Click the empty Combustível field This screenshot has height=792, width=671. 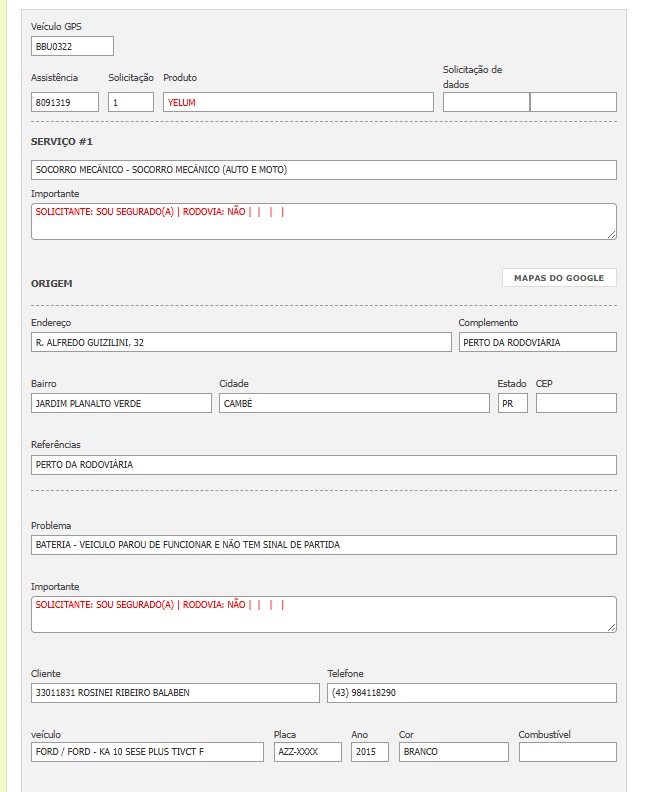[x=567, y=752]
